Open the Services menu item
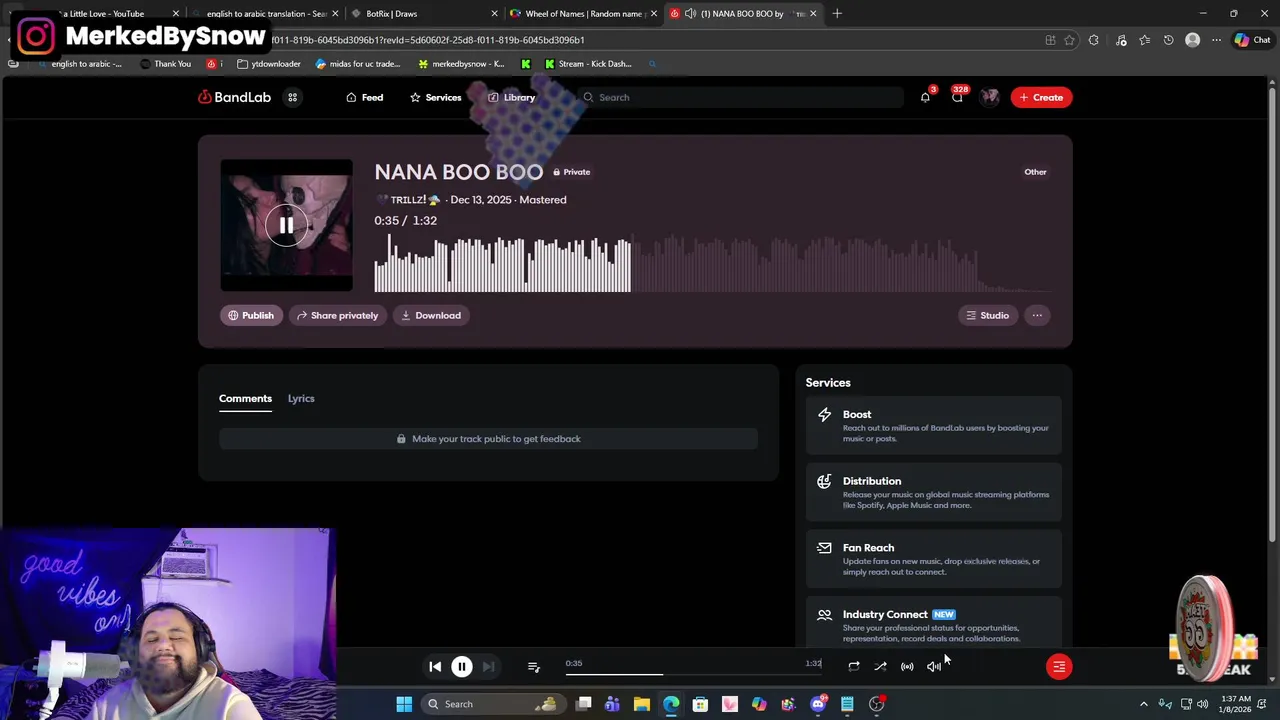The image size is (1280, 720). click(x=435, y=97)
